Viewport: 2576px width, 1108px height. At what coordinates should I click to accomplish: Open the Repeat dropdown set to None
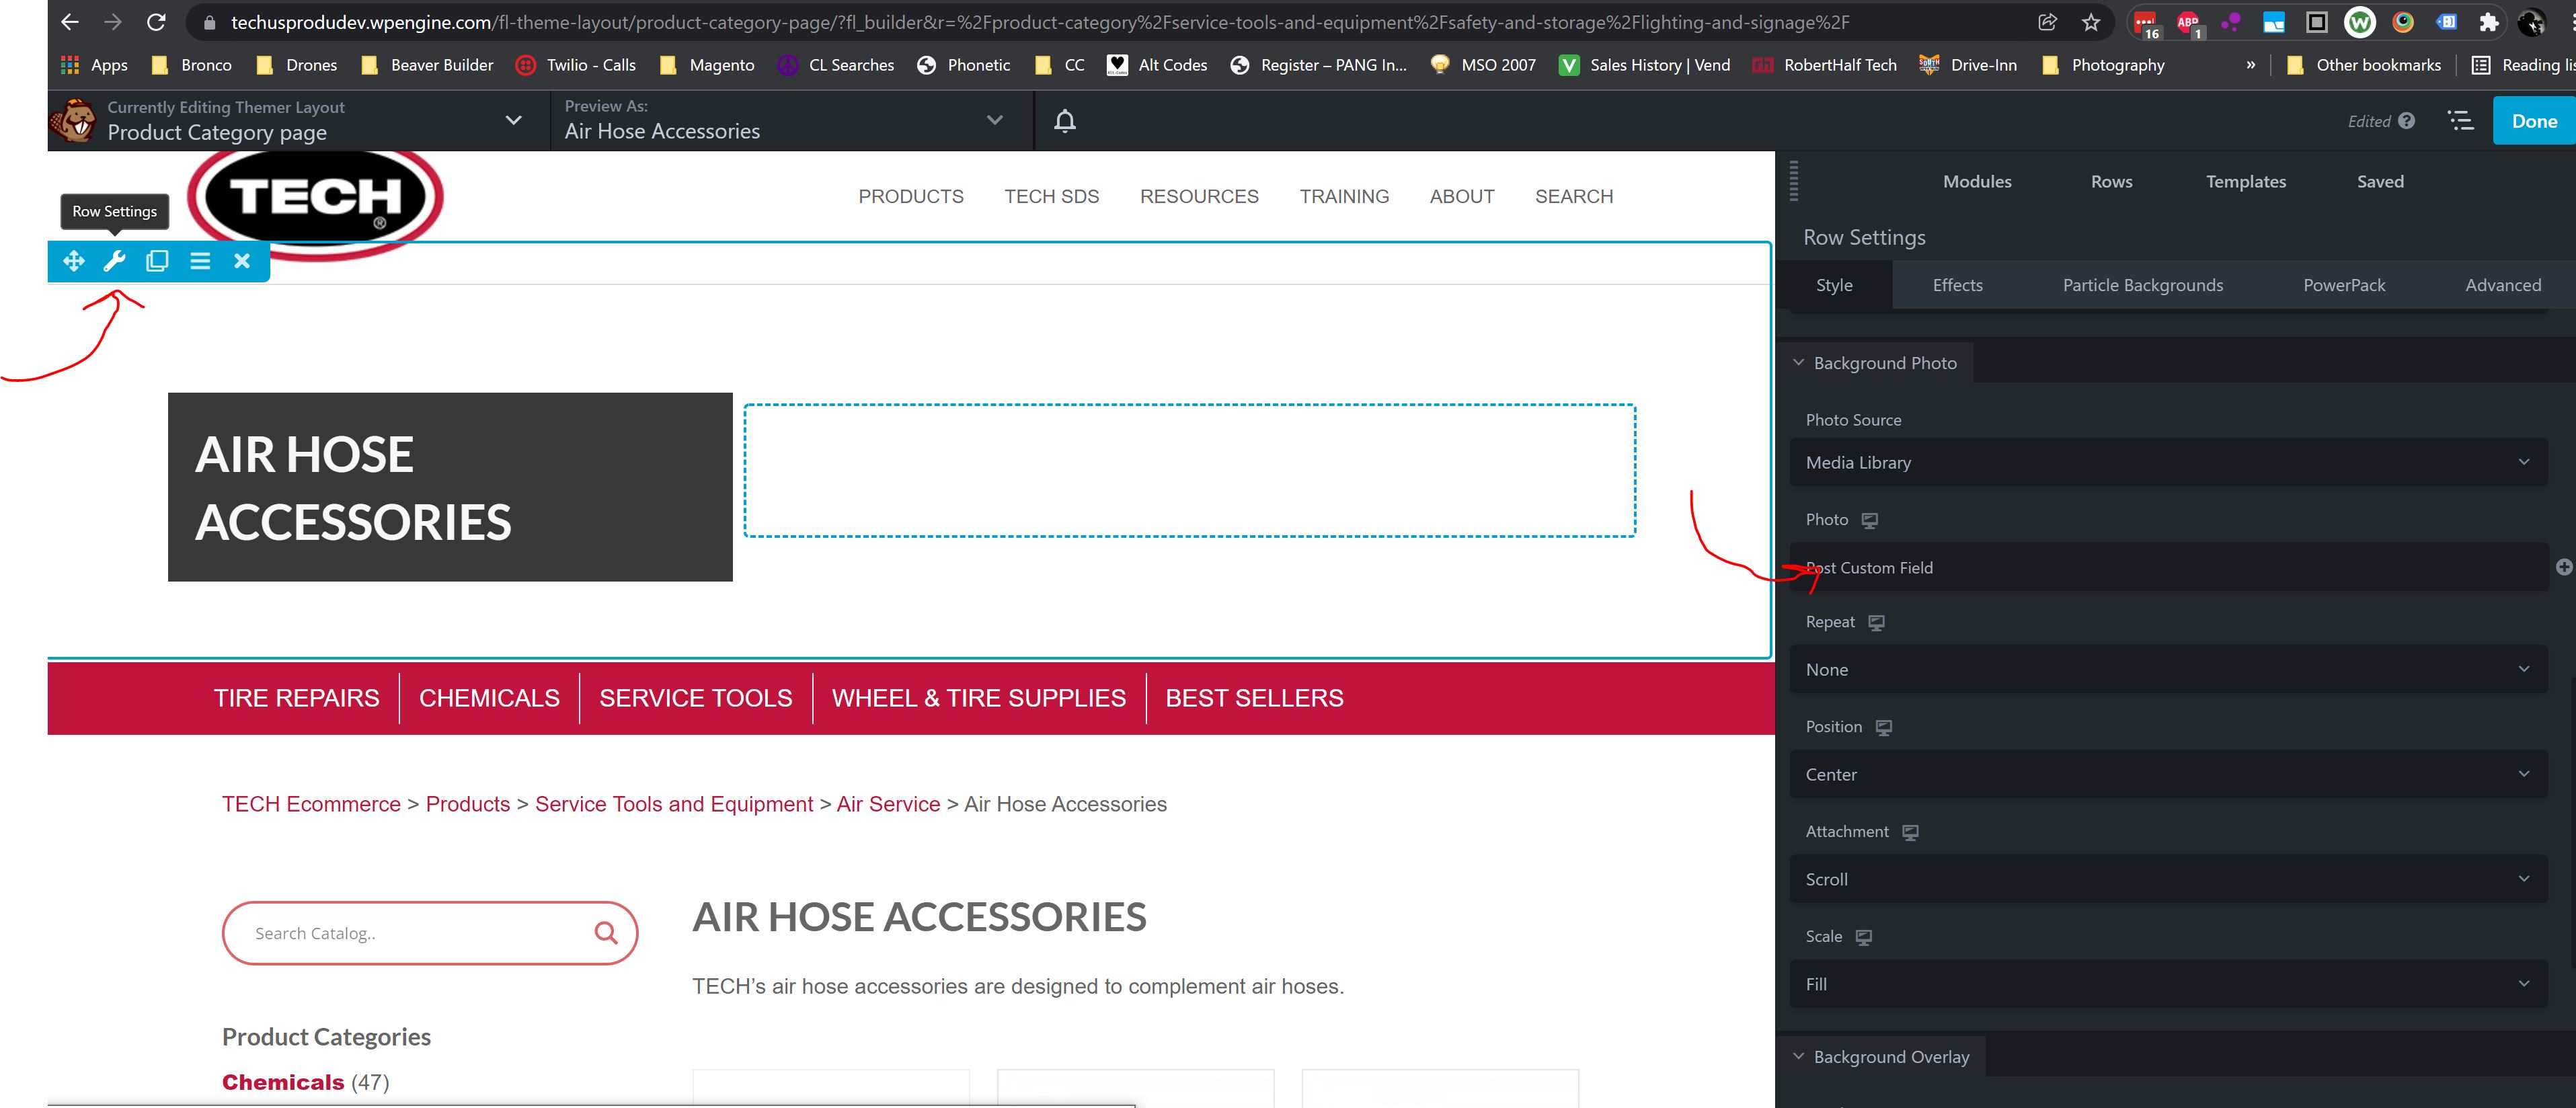[2168, 669]
